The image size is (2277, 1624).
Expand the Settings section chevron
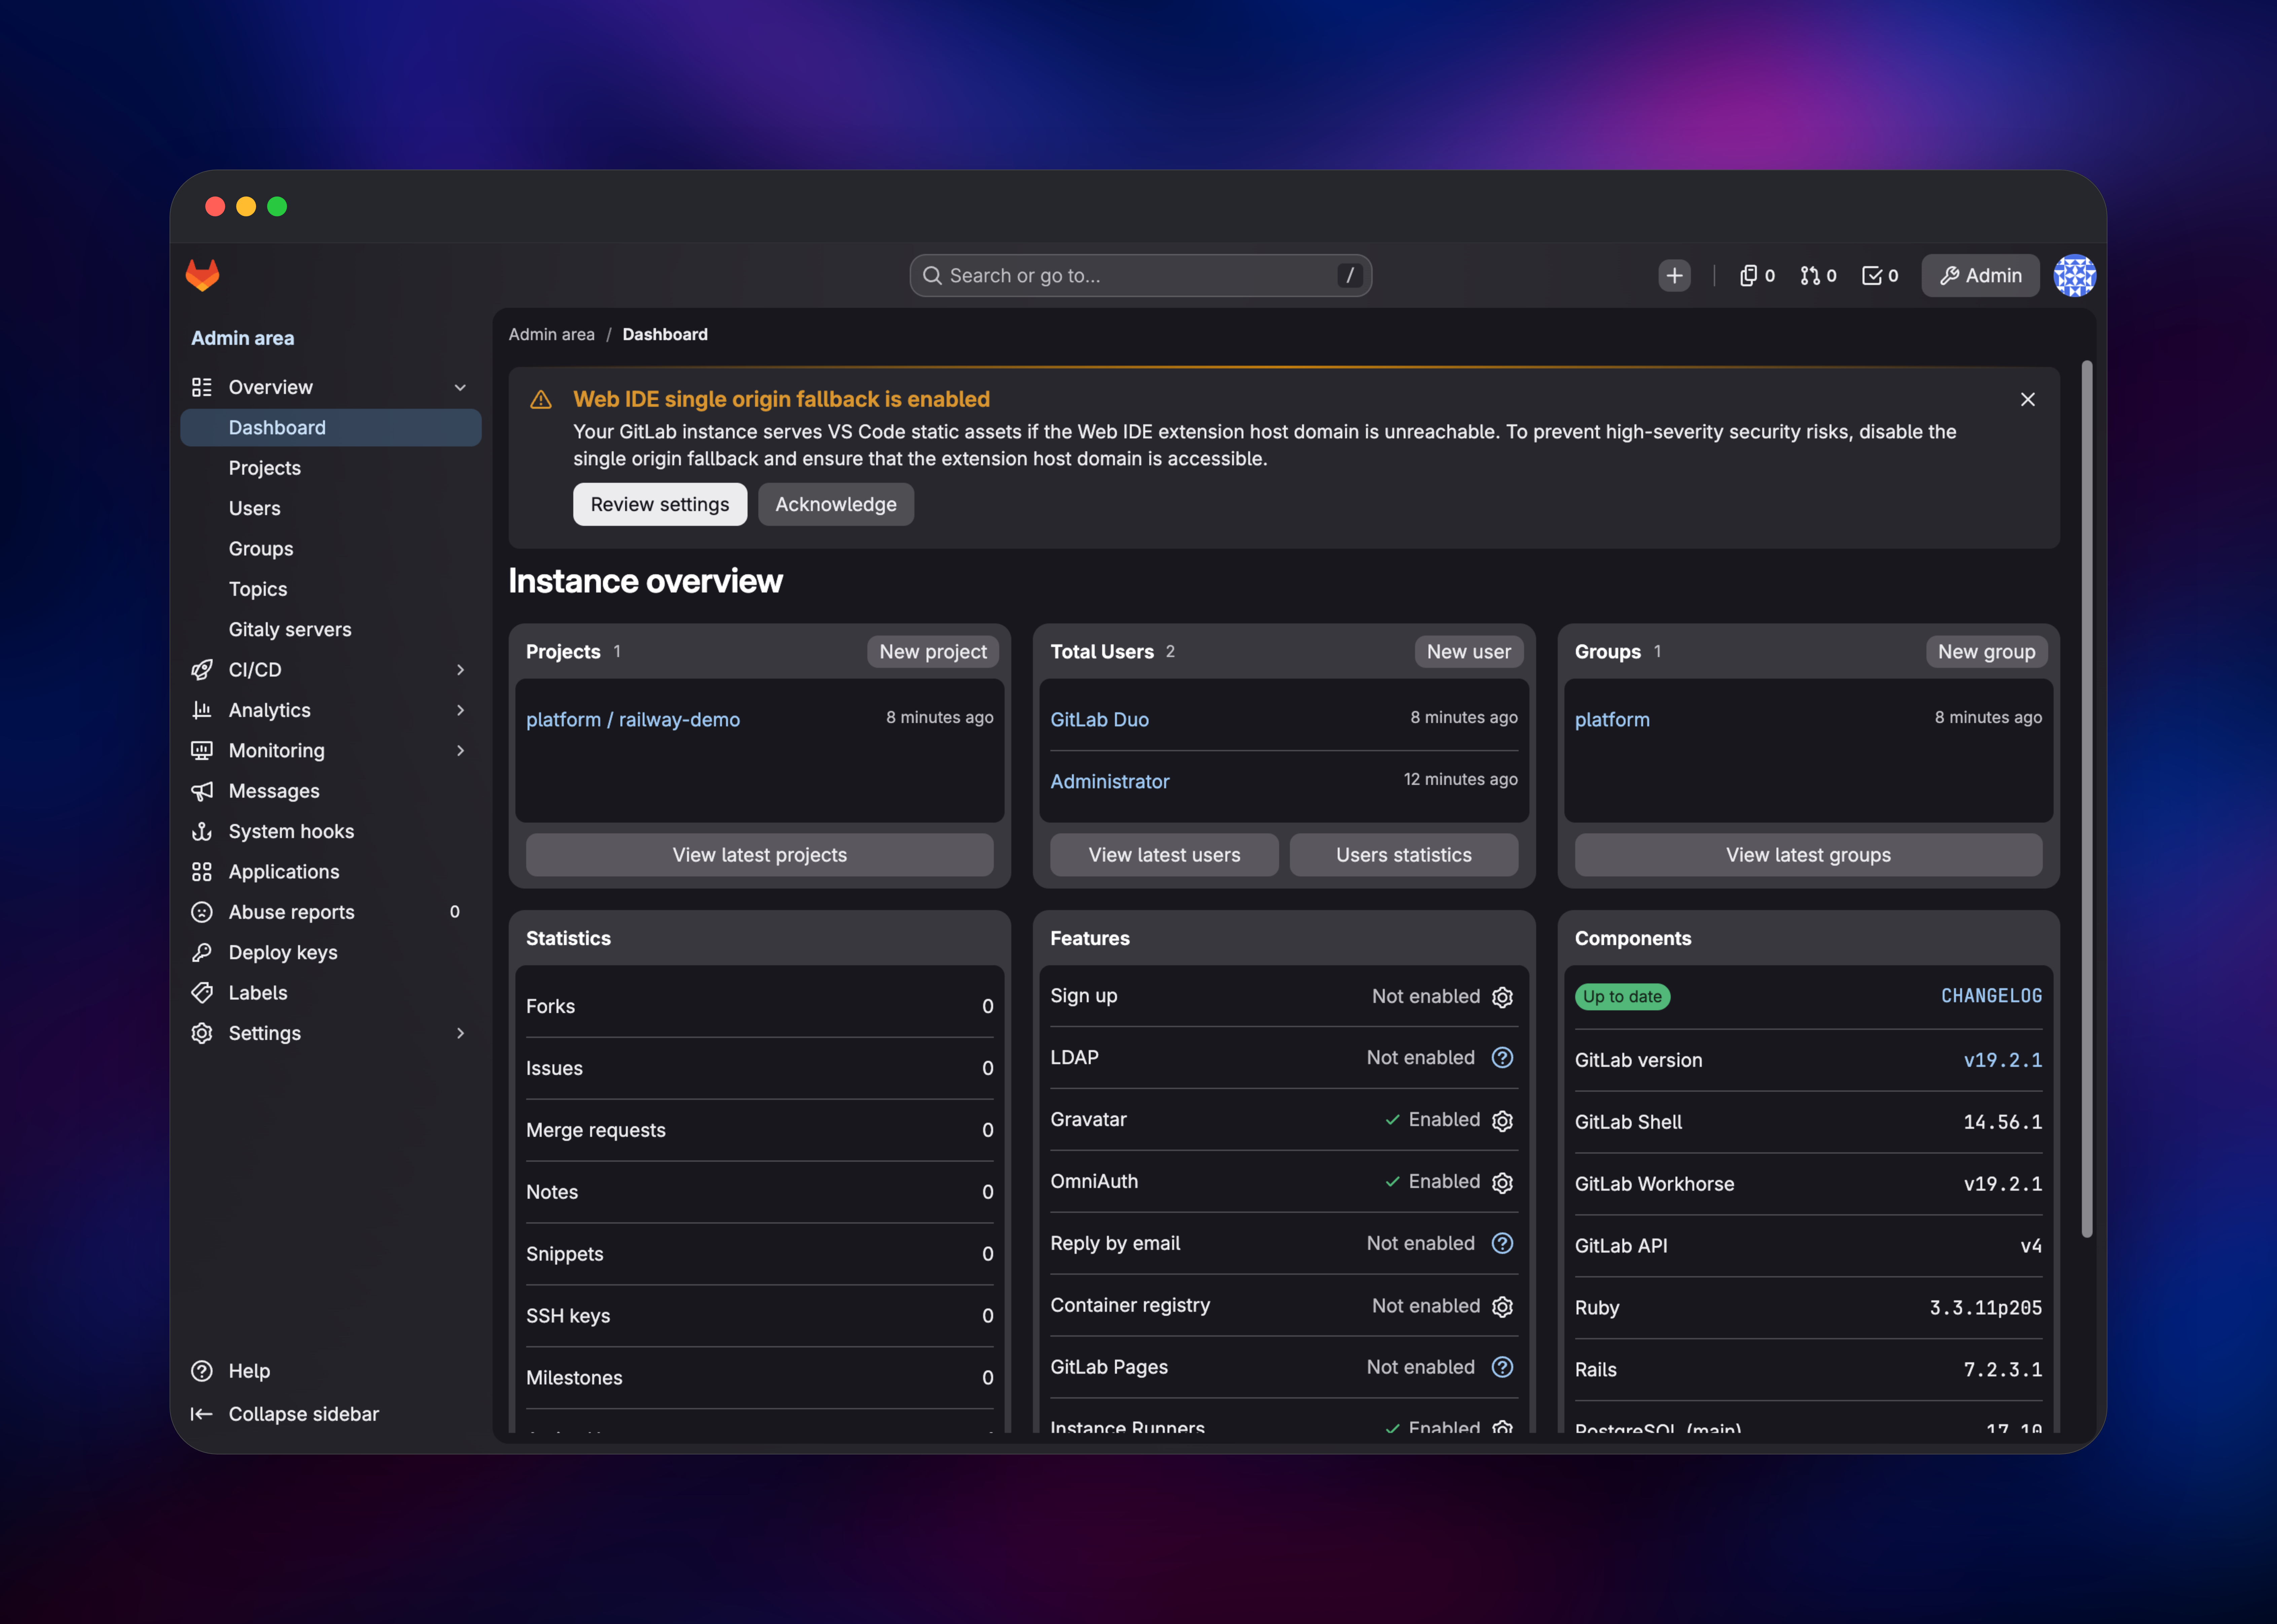[460, 1033]
